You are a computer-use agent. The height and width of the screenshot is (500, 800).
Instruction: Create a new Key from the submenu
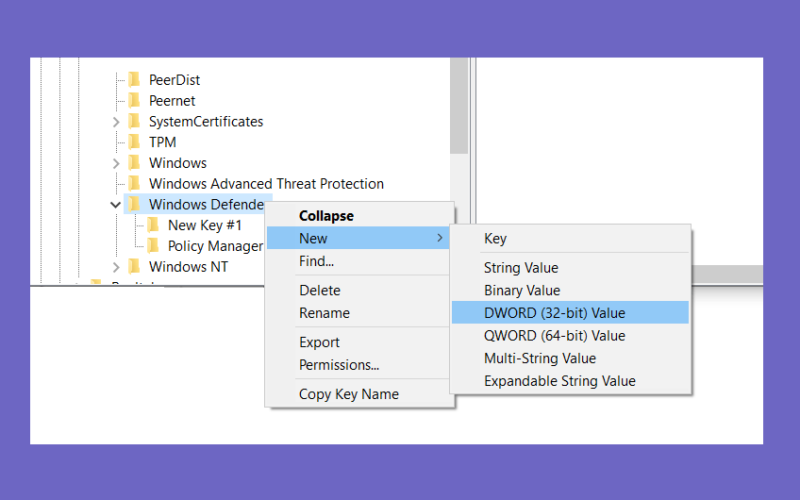click(570, 238)
